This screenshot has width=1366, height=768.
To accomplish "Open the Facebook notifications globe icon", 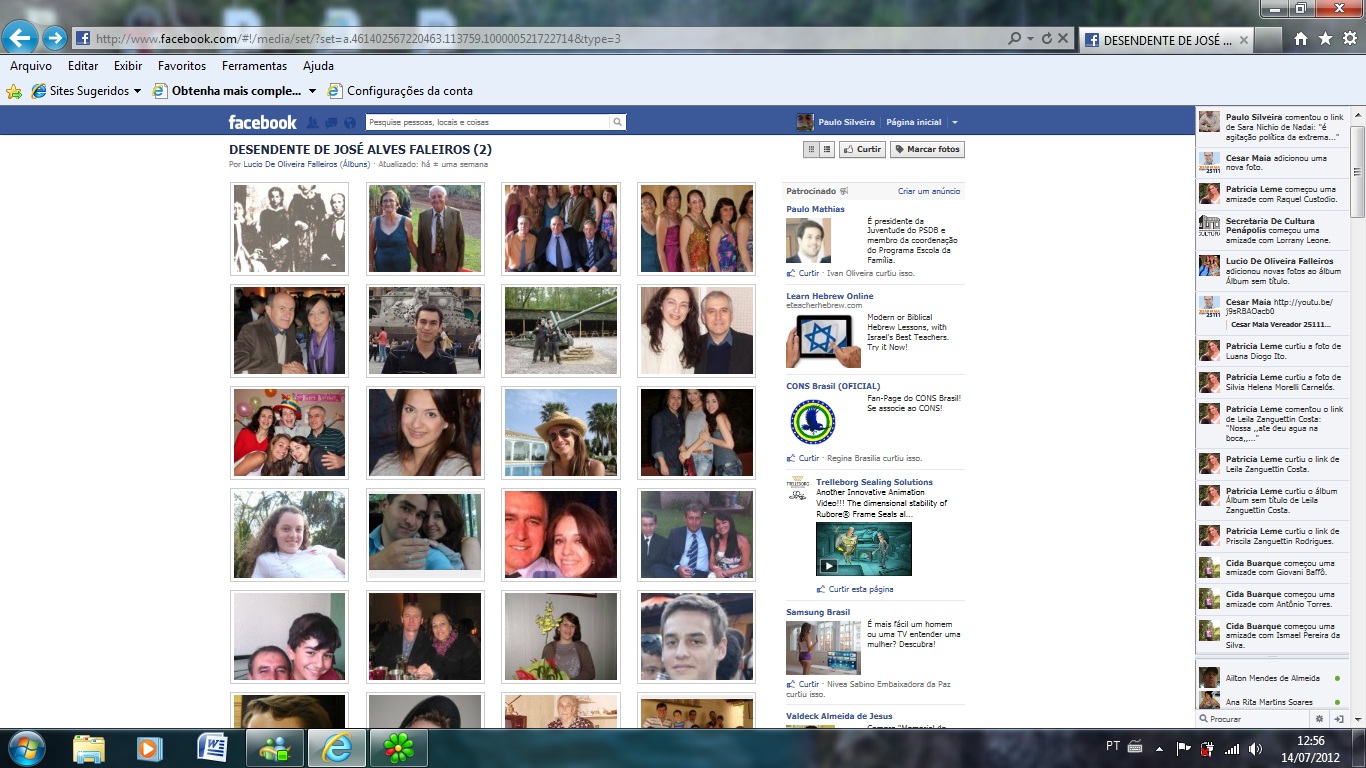I will (349, 122).
